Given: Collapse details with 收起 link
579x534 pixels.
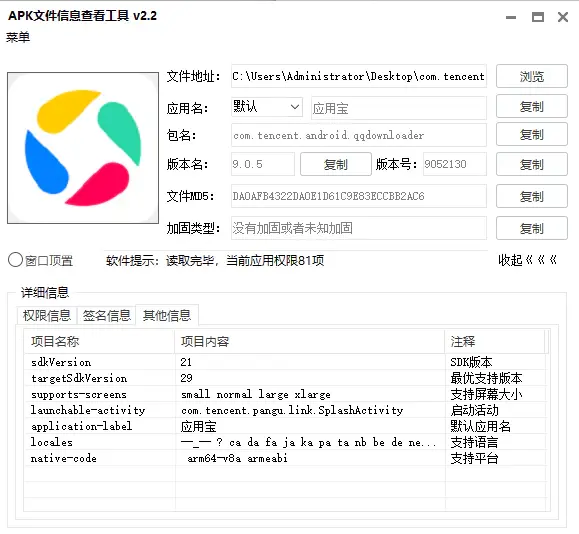Looking at the screenshot, I should tap(527, 260).
